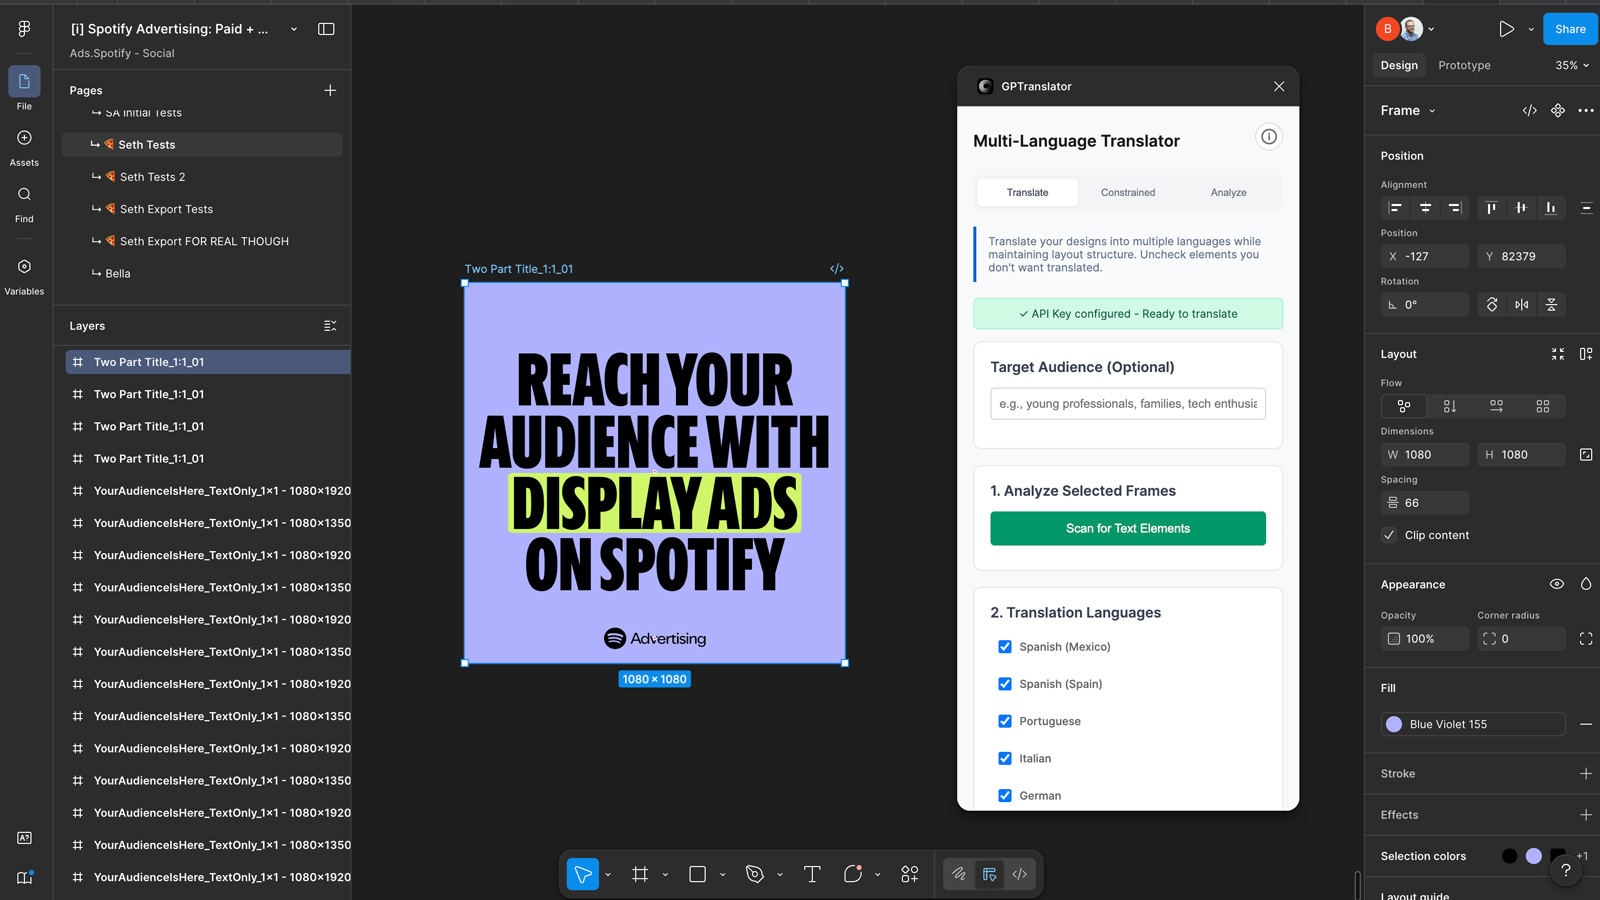1600x900 pixels.
Task: Select the Pen tool
Action: [755, 874]
